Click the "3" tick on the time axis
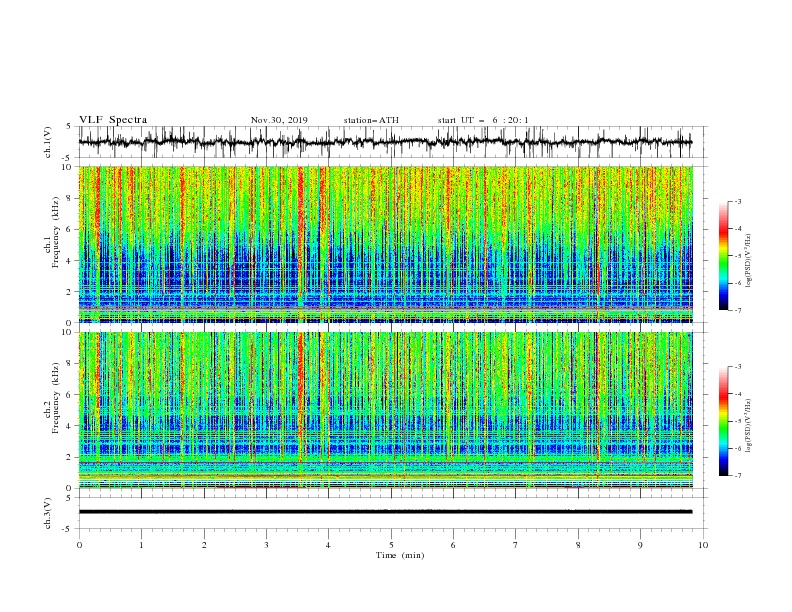792x612 pixels. point(267,545)
